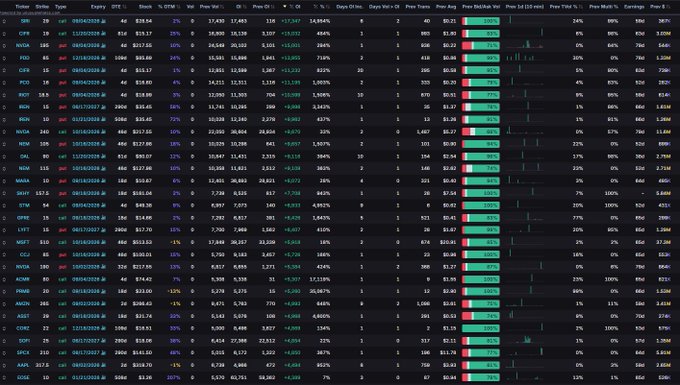Viewport: 680px width, 385px height.
Task: Open the chart icon beside MARA expiry date
Action: (103, 181)
